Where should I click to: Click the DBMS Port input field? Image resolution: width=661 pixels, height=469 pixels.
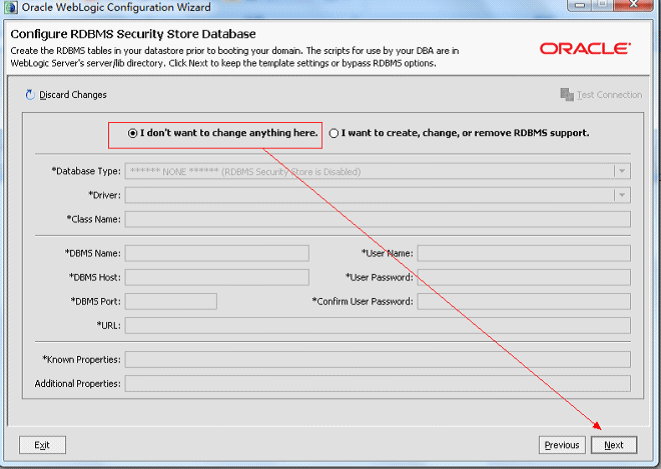[x=171, y=301]
